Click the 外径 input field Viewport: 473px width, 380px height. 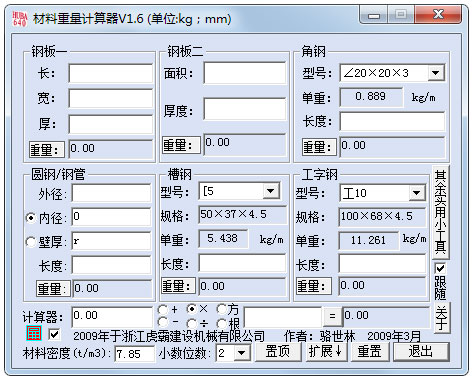111,194
